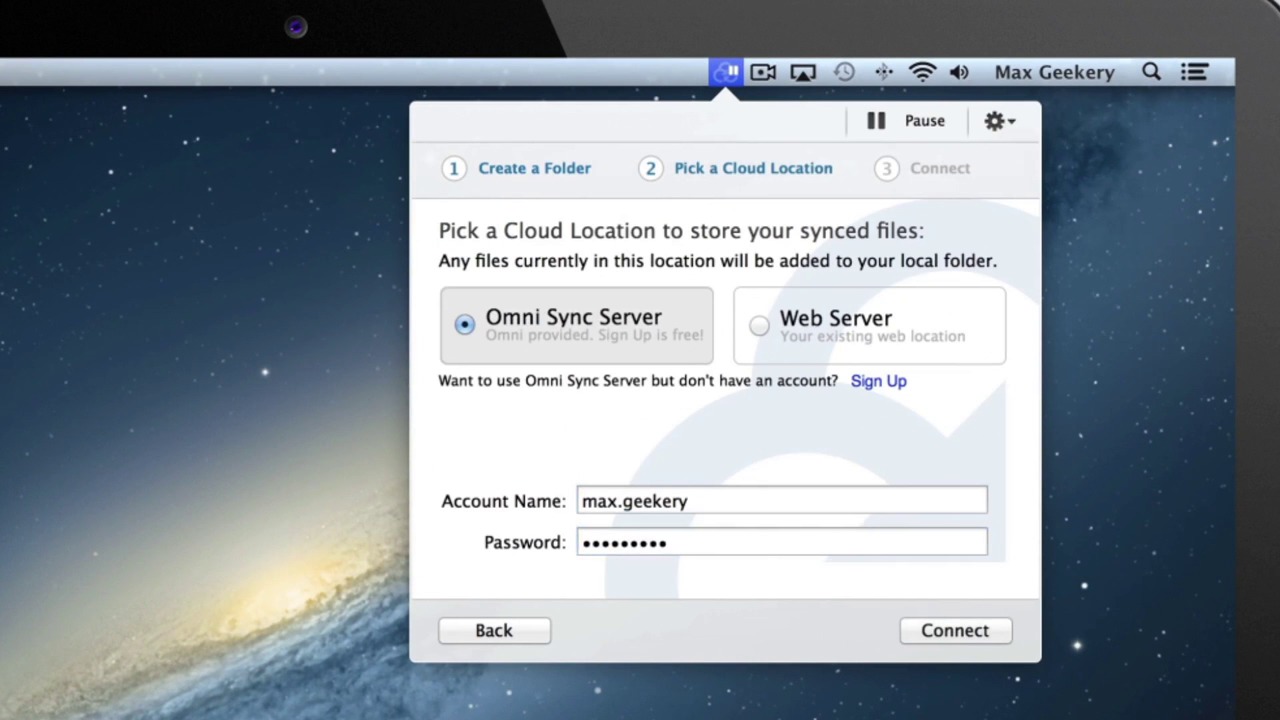Click the Password field
This screenshot has height=720, width=1280.
(781, 542)
